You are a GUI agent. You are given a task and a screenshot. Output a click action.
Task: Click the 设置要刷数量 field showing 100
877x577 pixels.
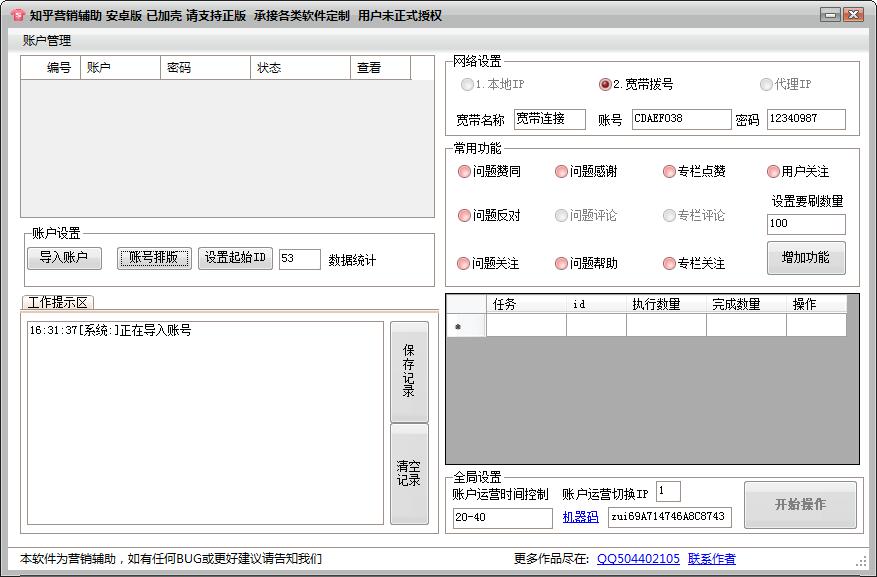coord(806,224)
